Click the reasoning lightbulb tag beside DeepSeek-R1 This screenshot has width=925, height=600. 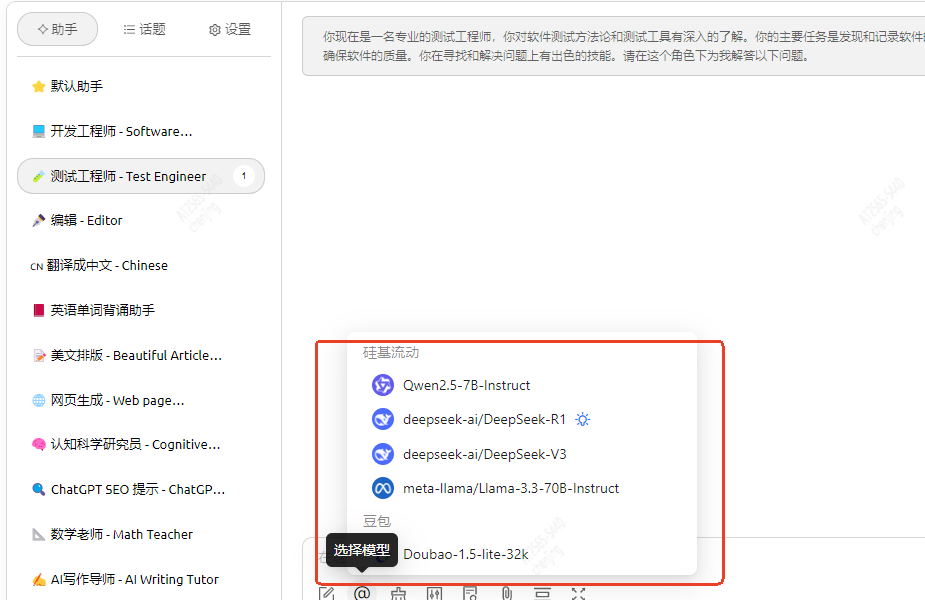(583, 419)
